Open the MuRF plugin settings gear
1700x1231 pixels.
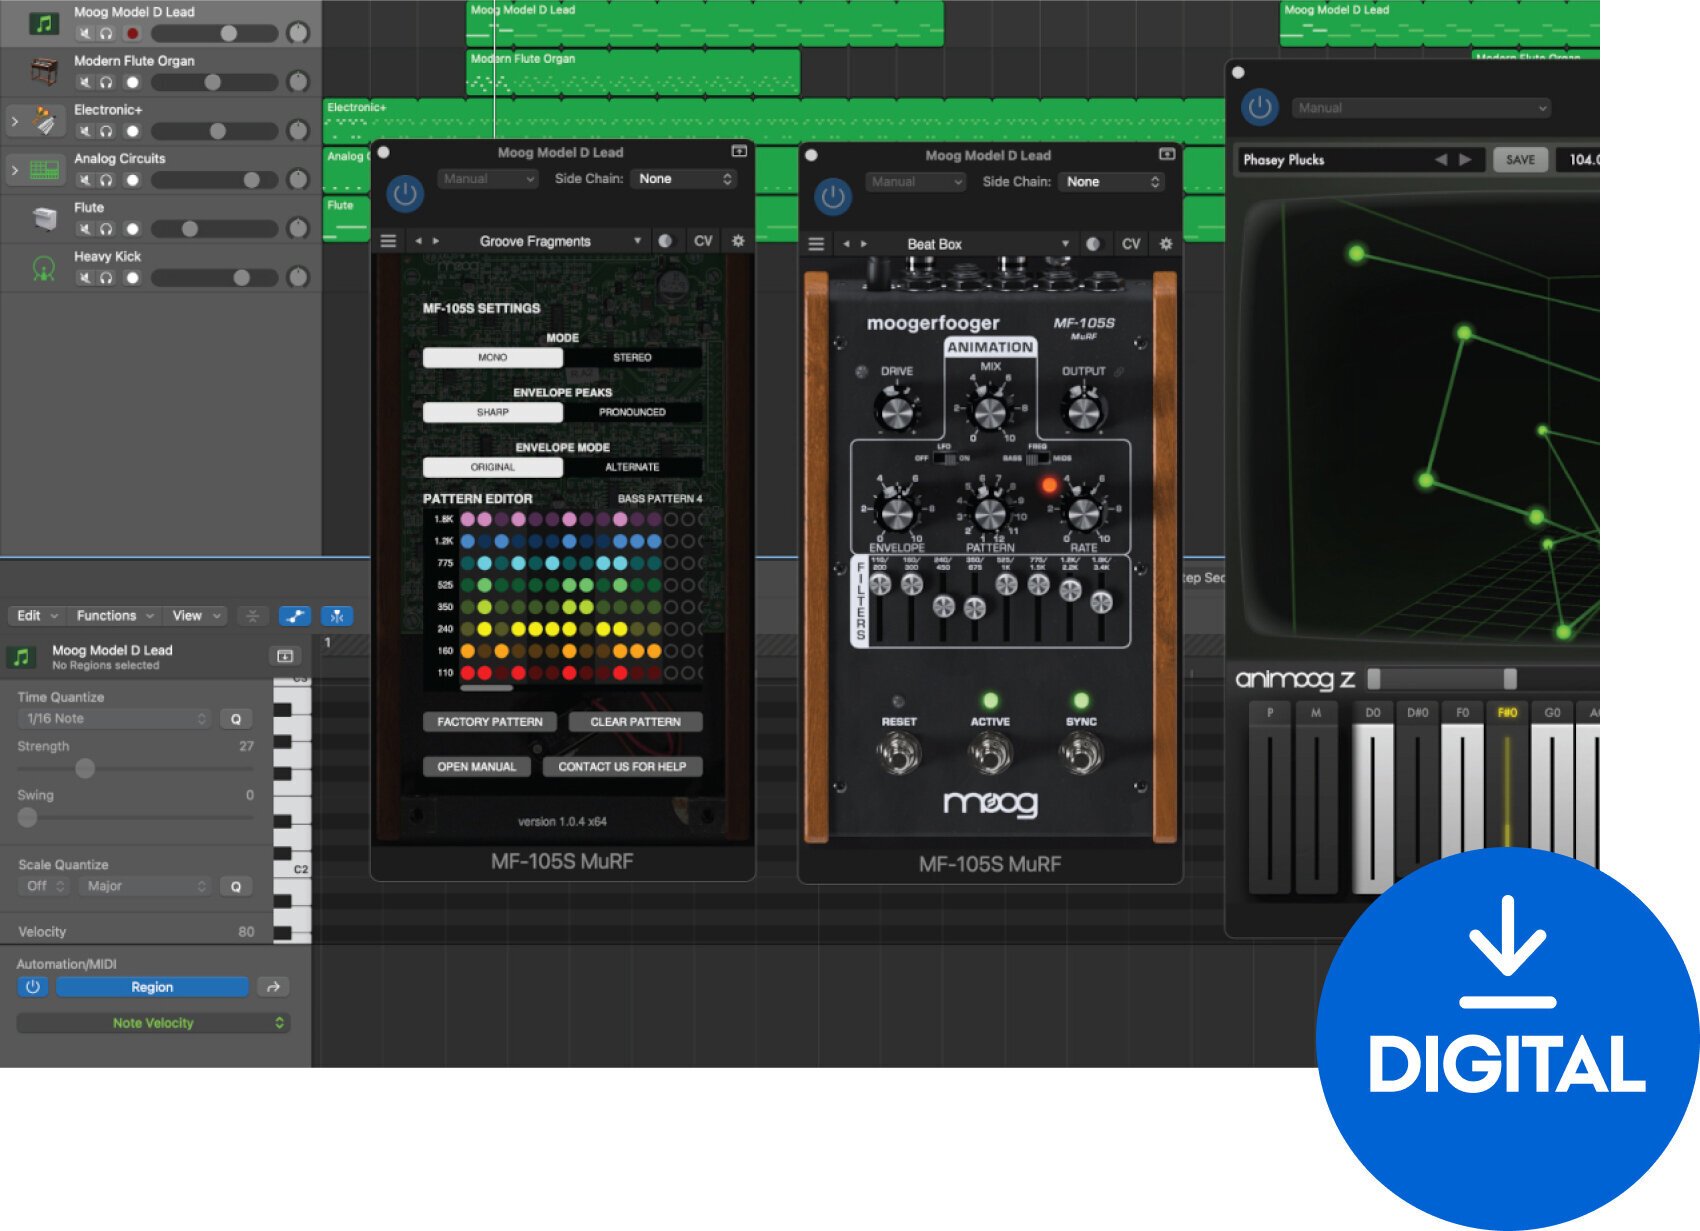click(737, 240)
